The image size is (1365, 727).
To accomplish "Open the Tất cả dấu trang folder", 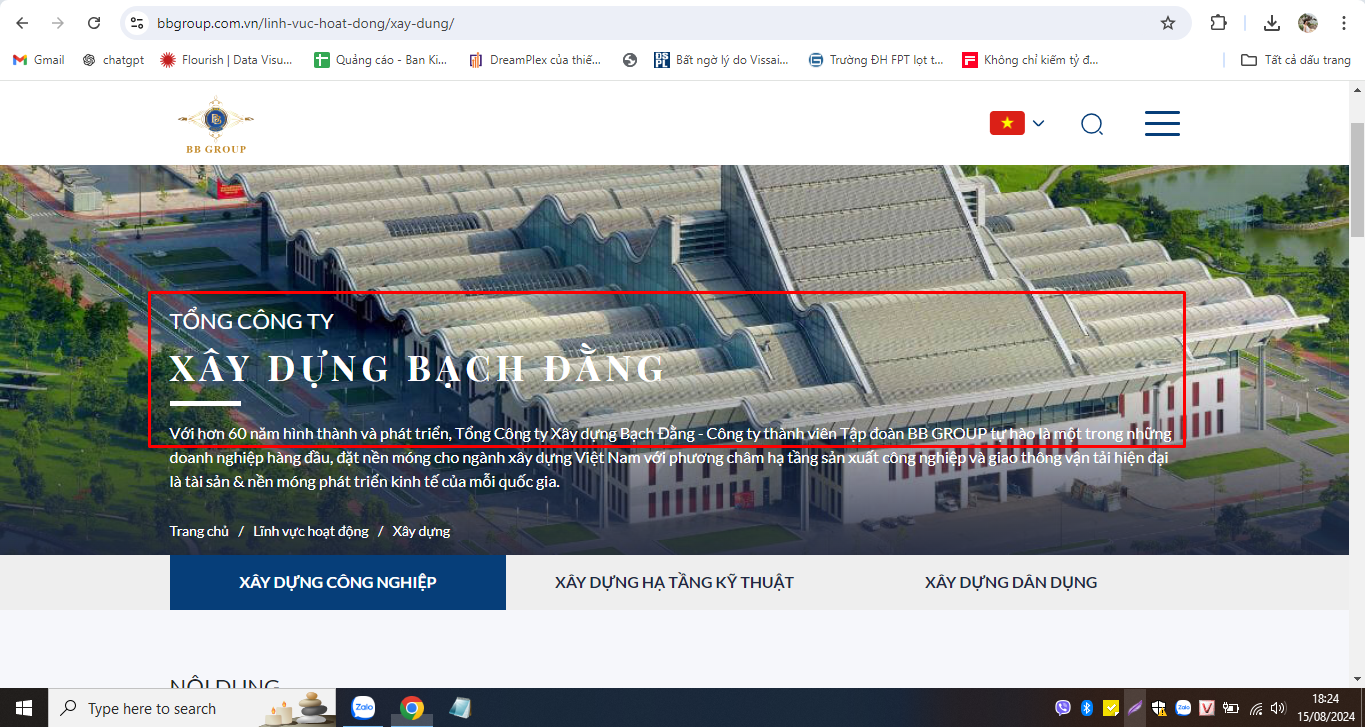I will tap(1296, 60).
